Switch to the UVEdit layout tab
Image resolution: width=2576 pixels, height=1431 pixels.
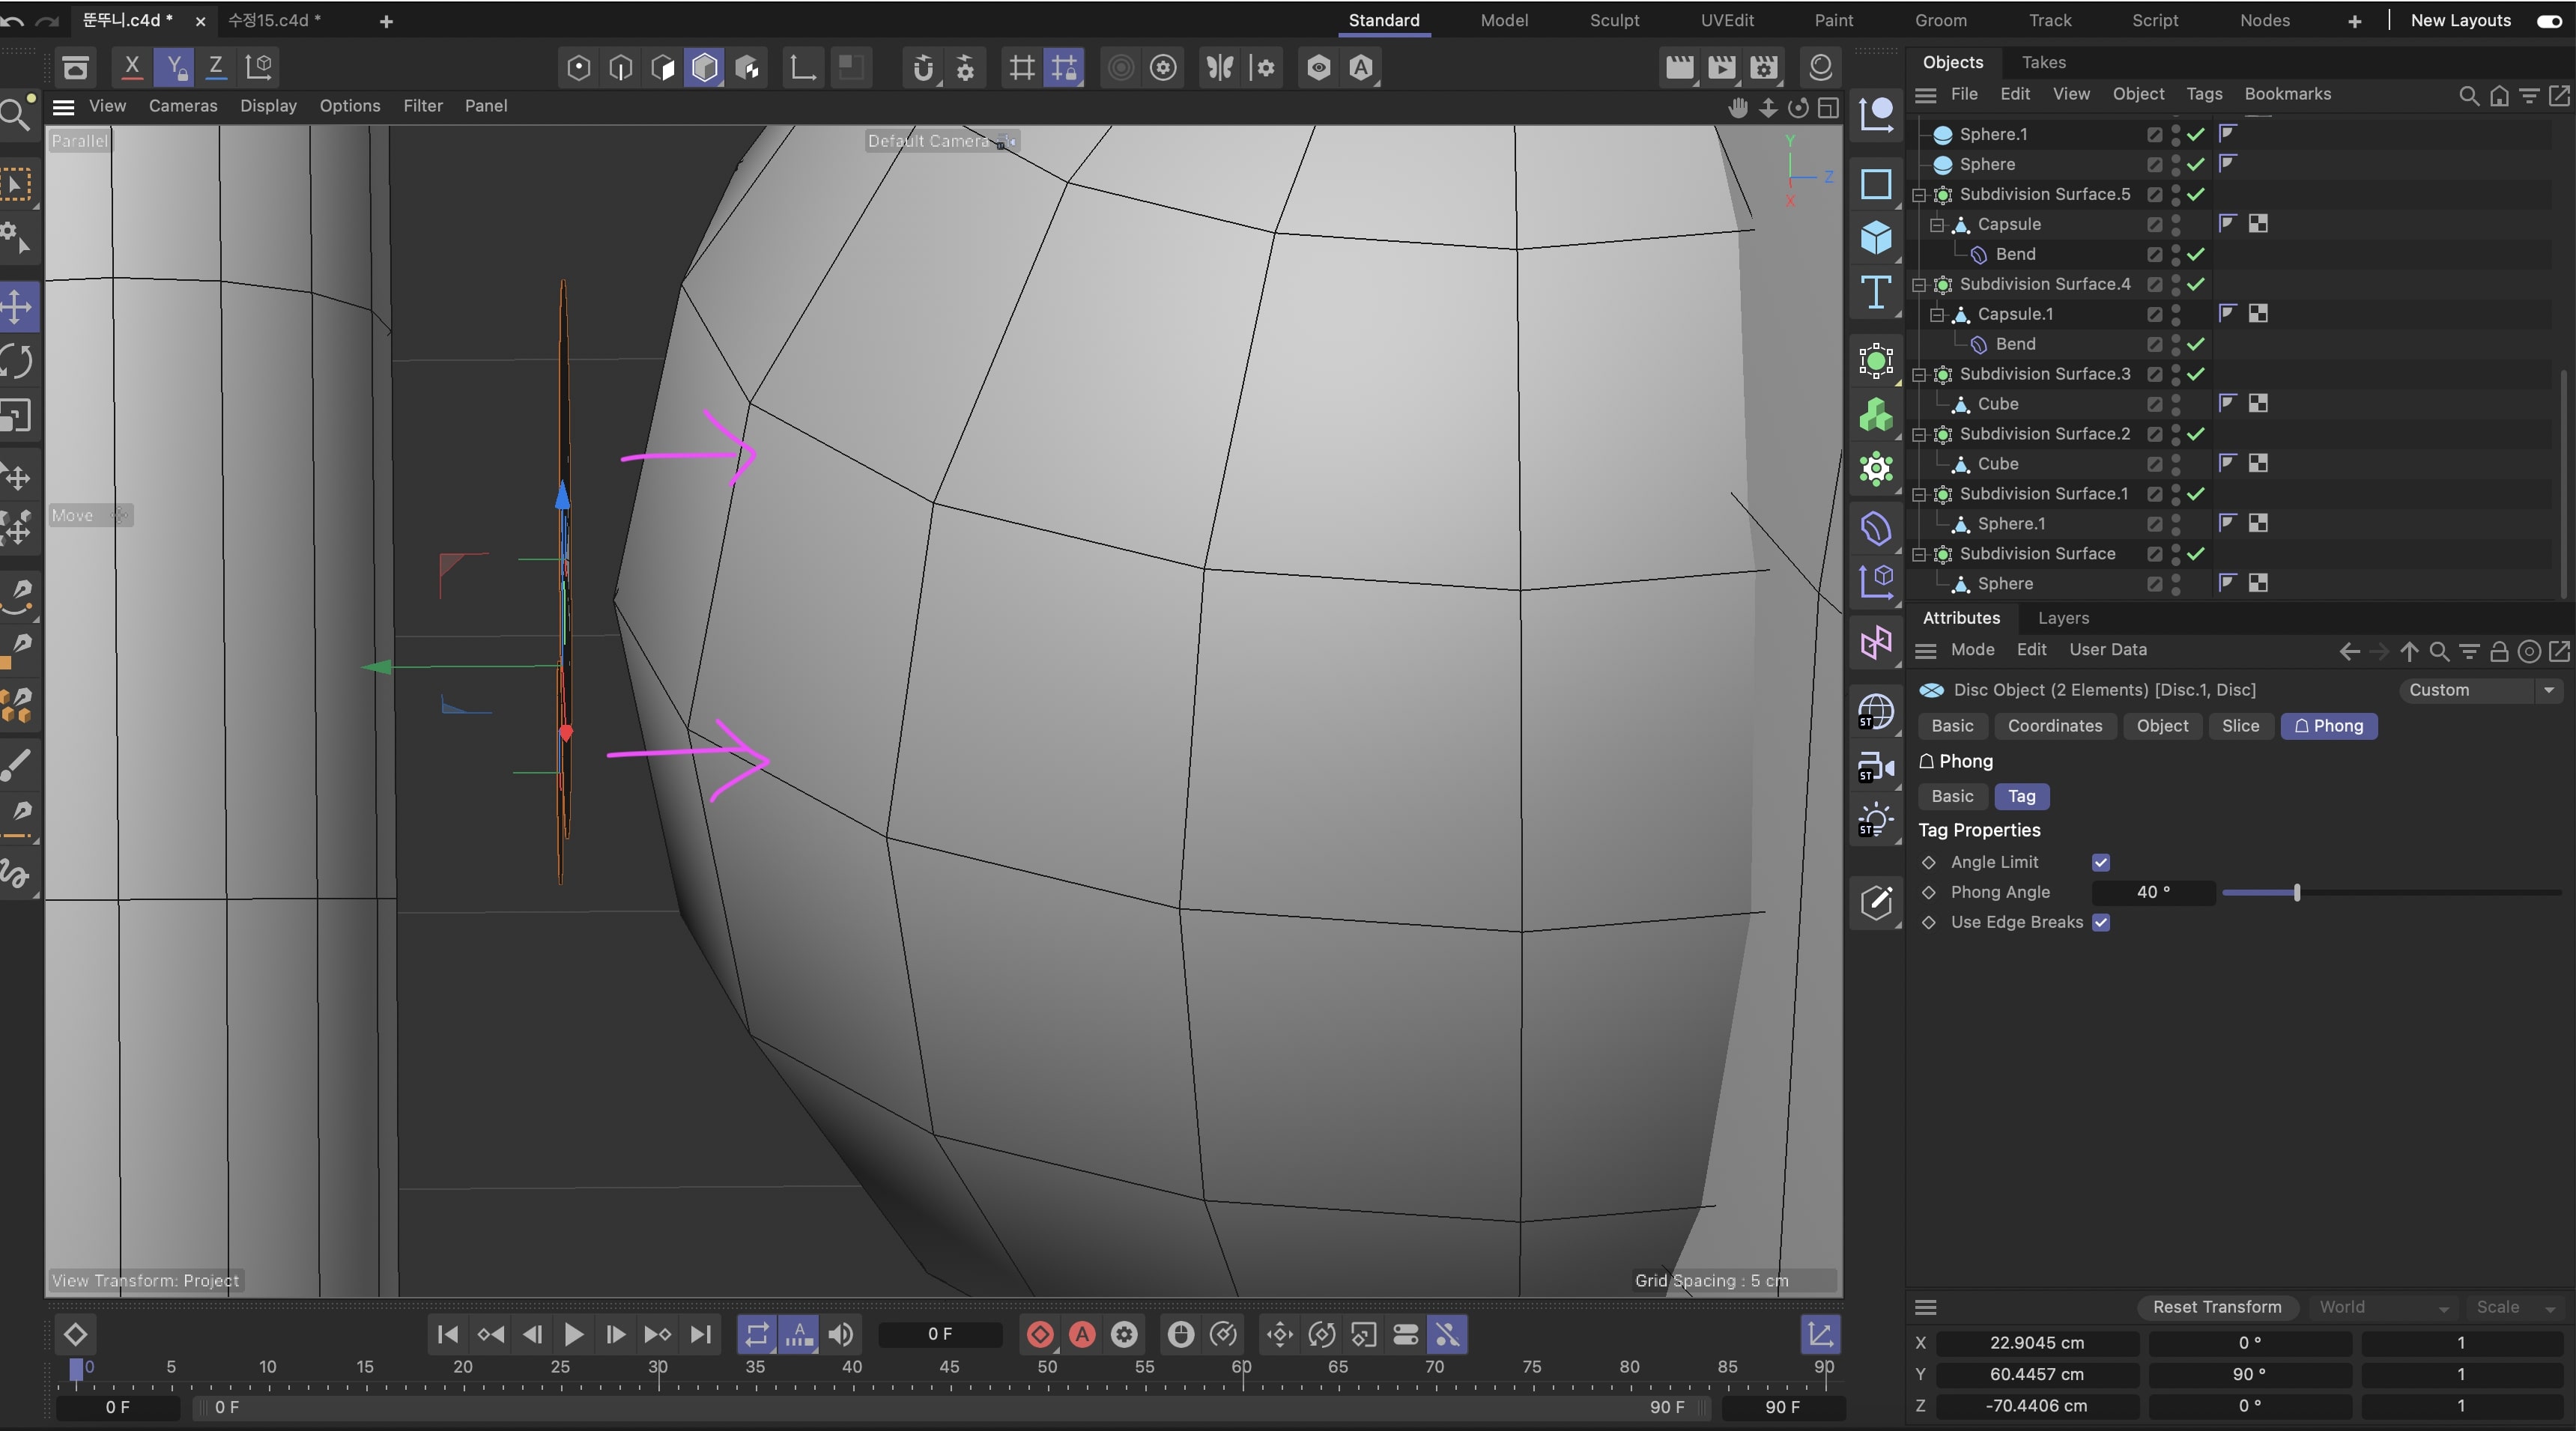(1727, 20)
